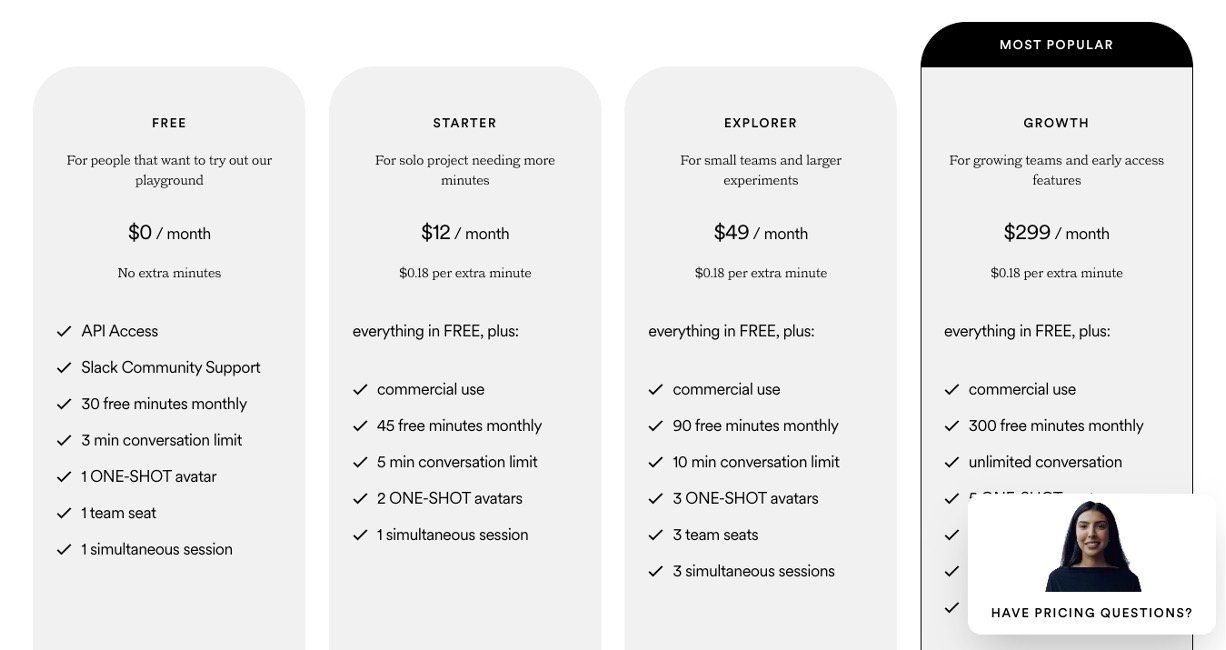Click the checkmark next to 3 simultaneous sessions

click(656, 572)
